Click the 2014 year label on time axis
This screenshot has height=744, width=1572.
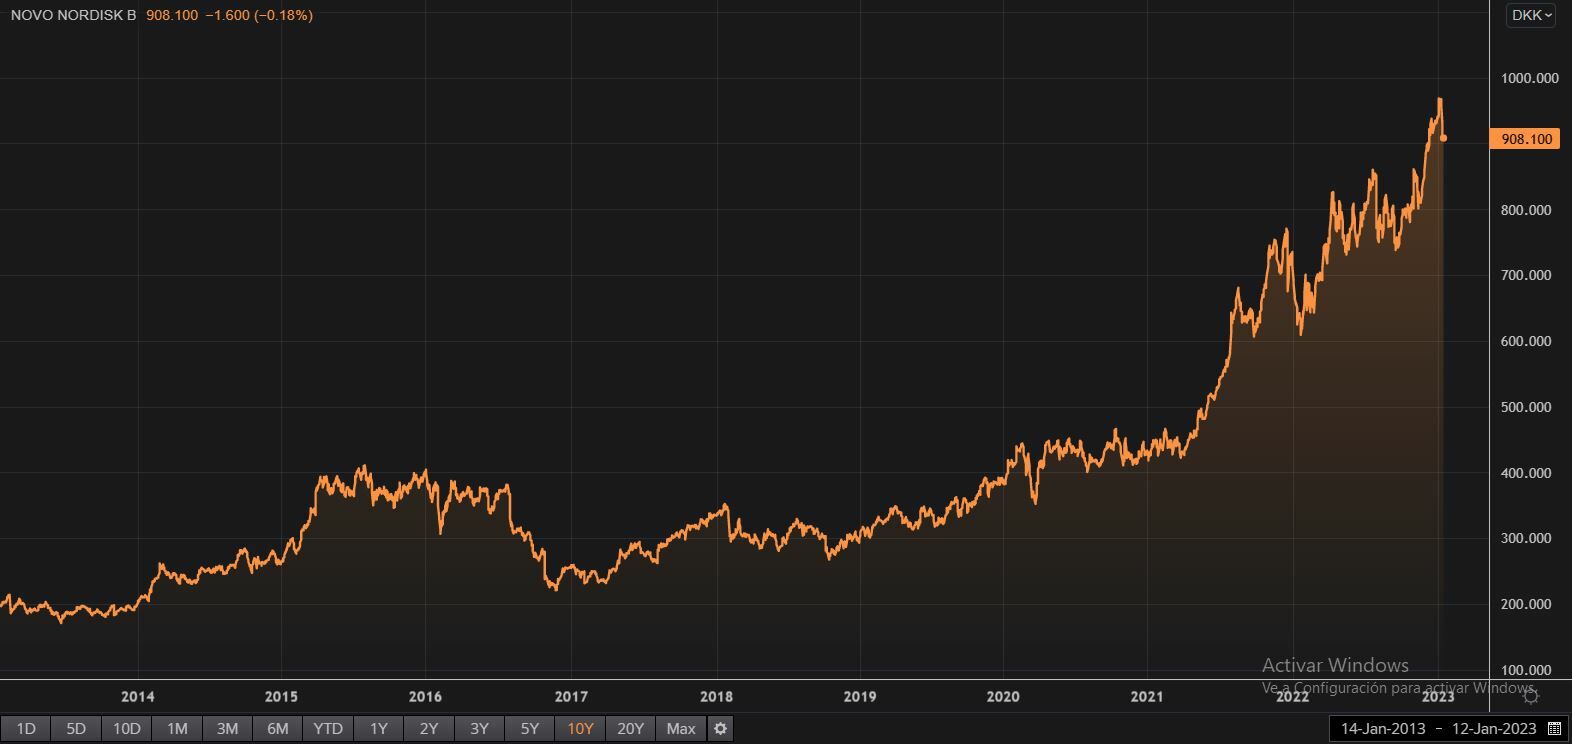click(x=137, y=697)
